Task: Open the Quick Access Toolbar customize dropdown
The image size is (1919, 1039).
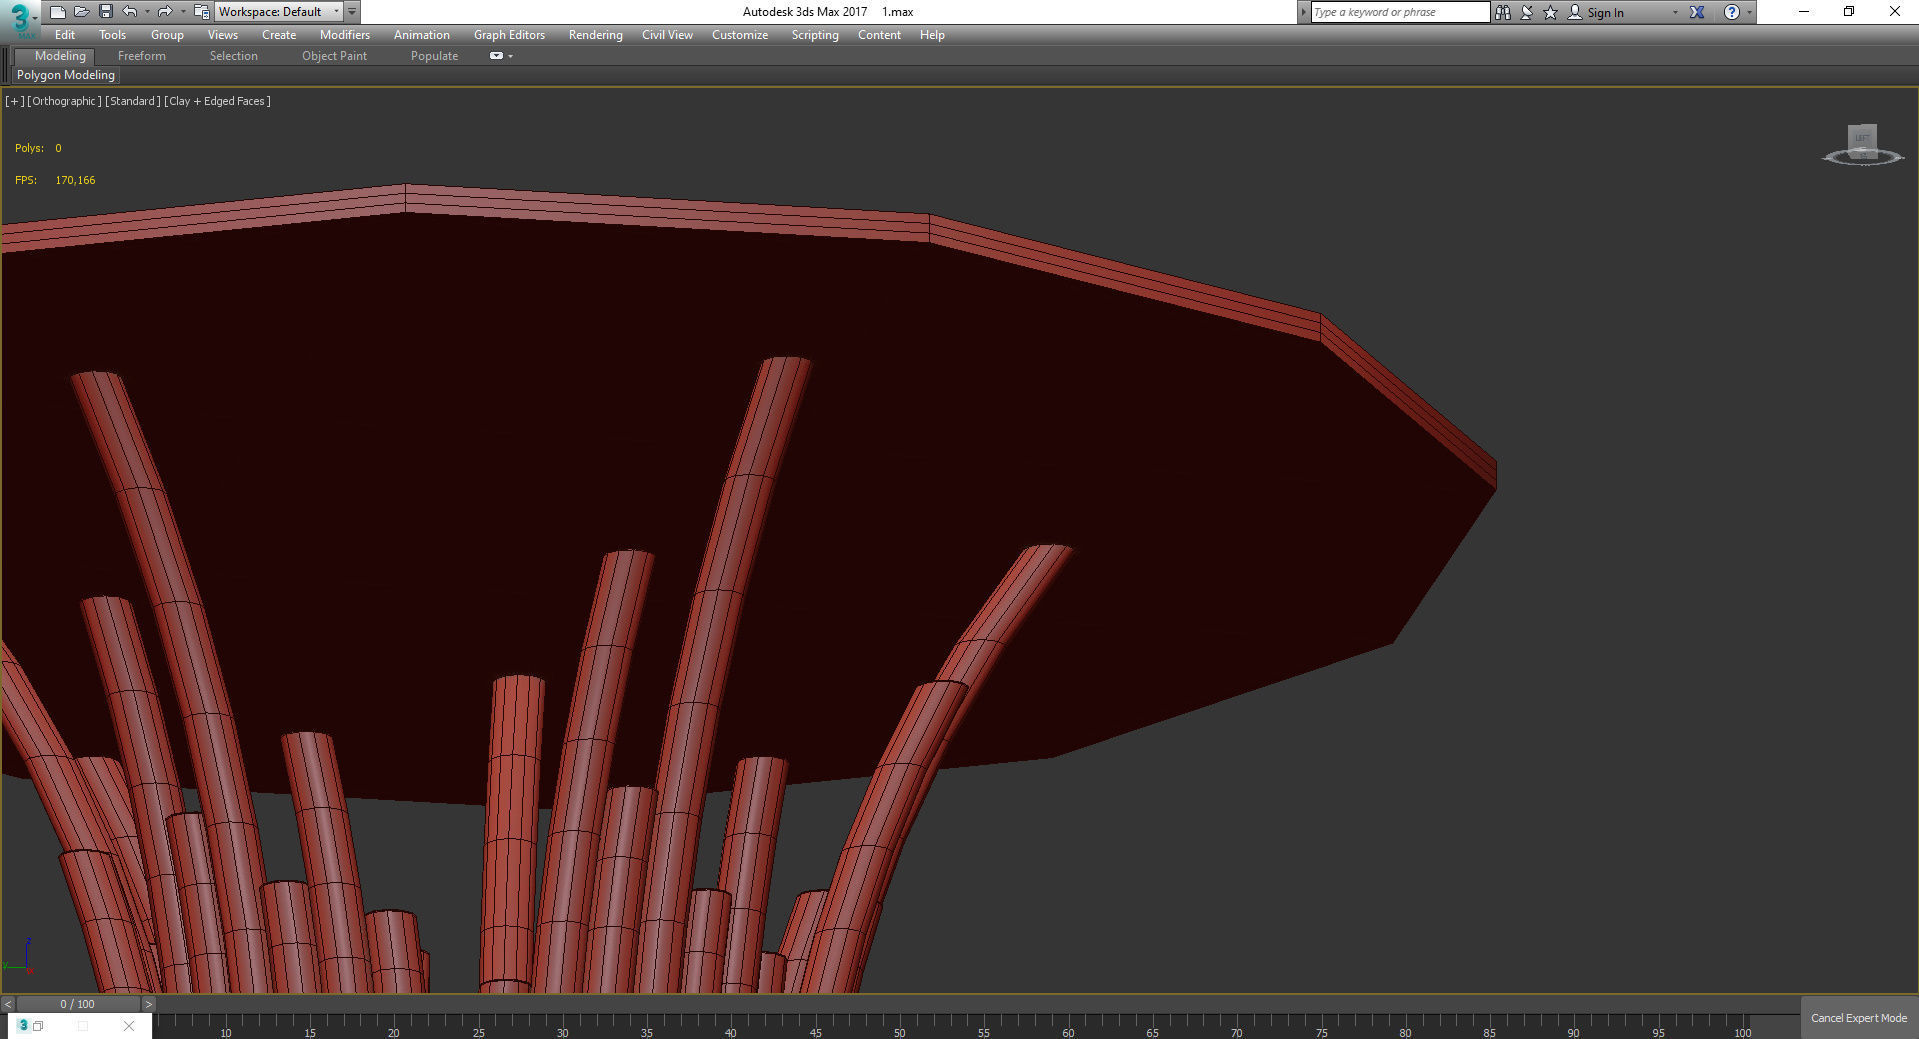Action: pos(352,12)
